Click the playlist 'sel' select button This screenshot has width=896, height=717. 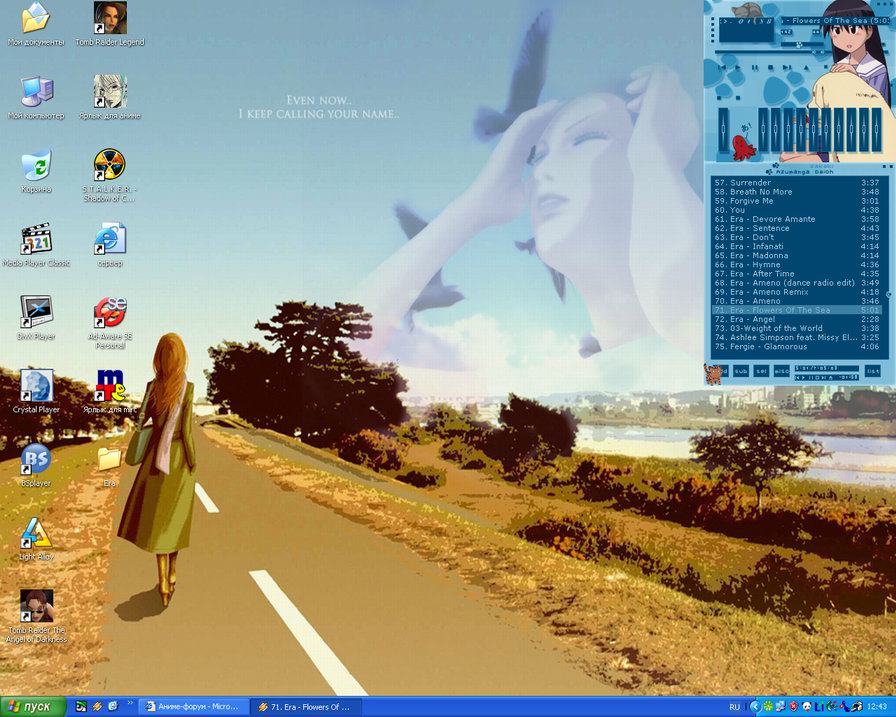761,371
